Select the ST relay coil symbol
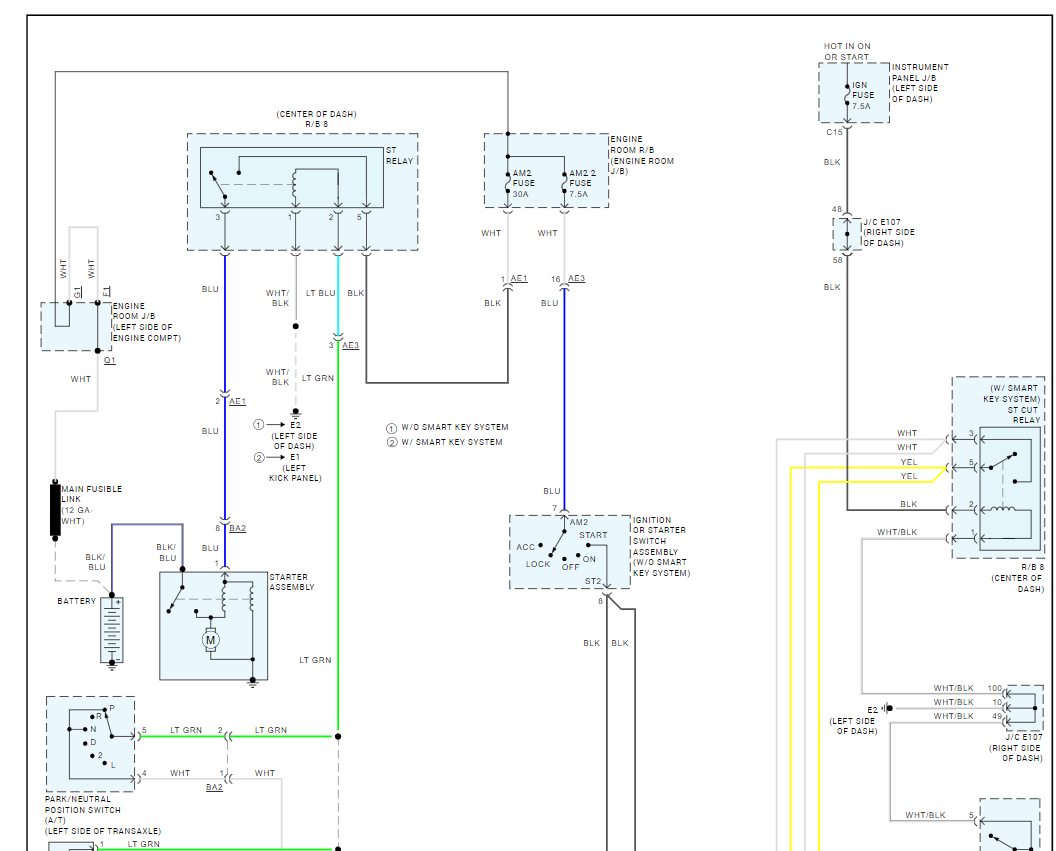 click(x=294, y=186)
